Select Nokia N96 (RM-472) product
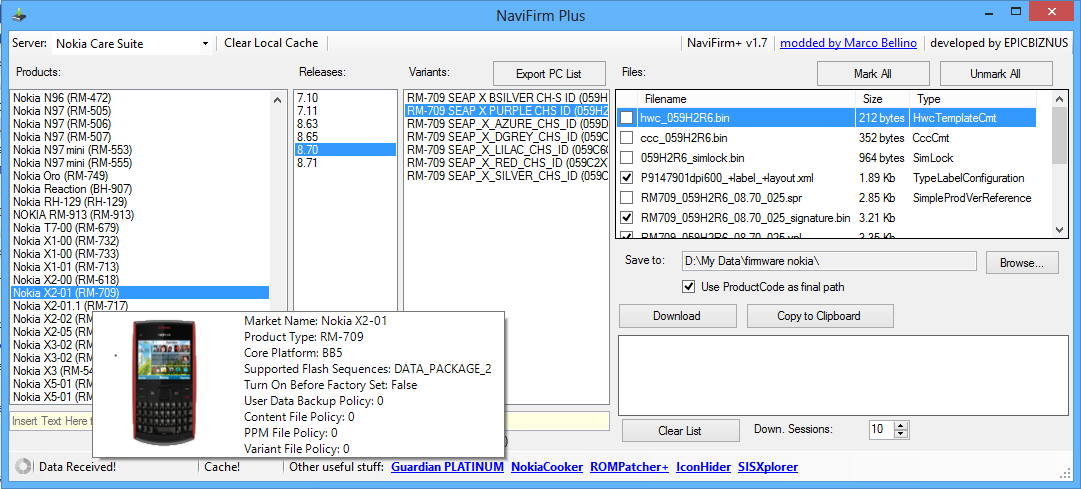1081x489 pixels. point(140,97)
